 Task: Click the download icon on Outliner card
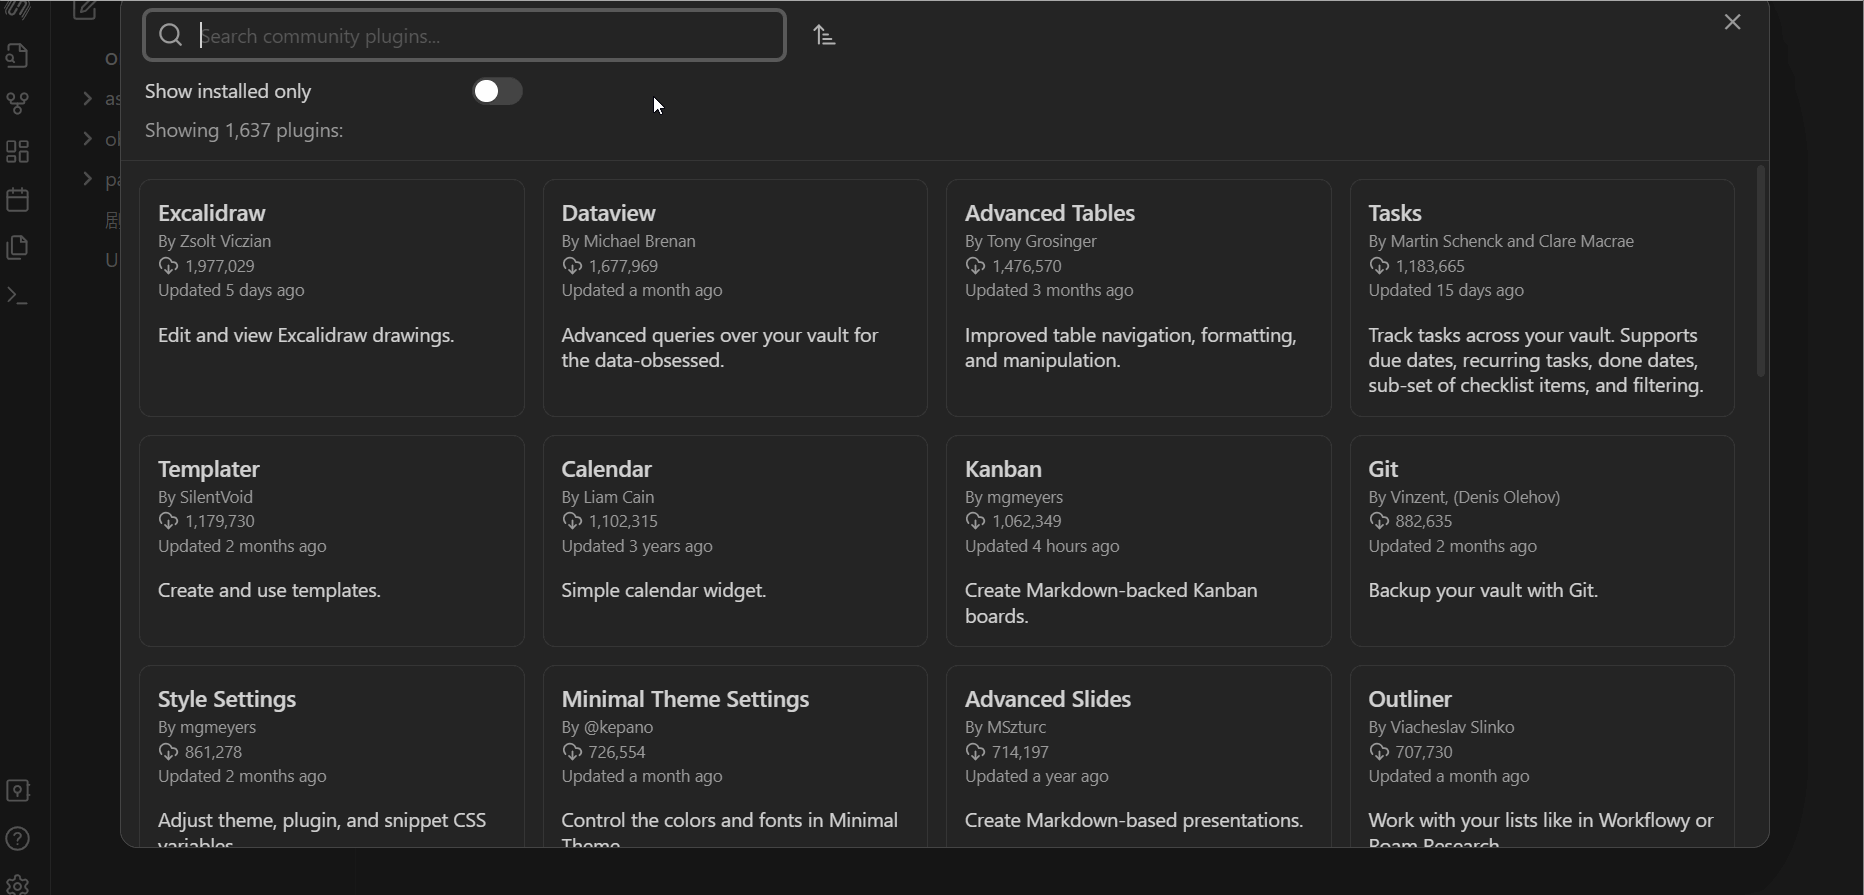pyautogui.click(x=1379, y=752)
